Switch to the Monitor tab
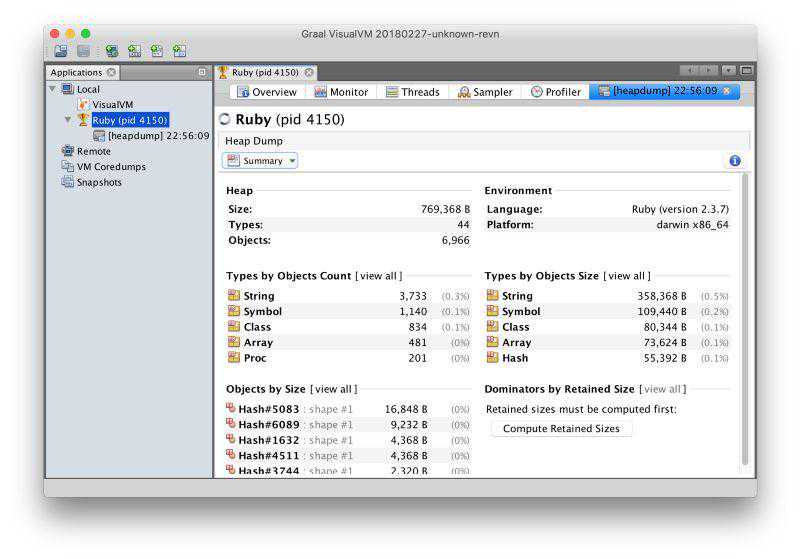The width and height of the screenshot is (800, 559). (341, 92)
